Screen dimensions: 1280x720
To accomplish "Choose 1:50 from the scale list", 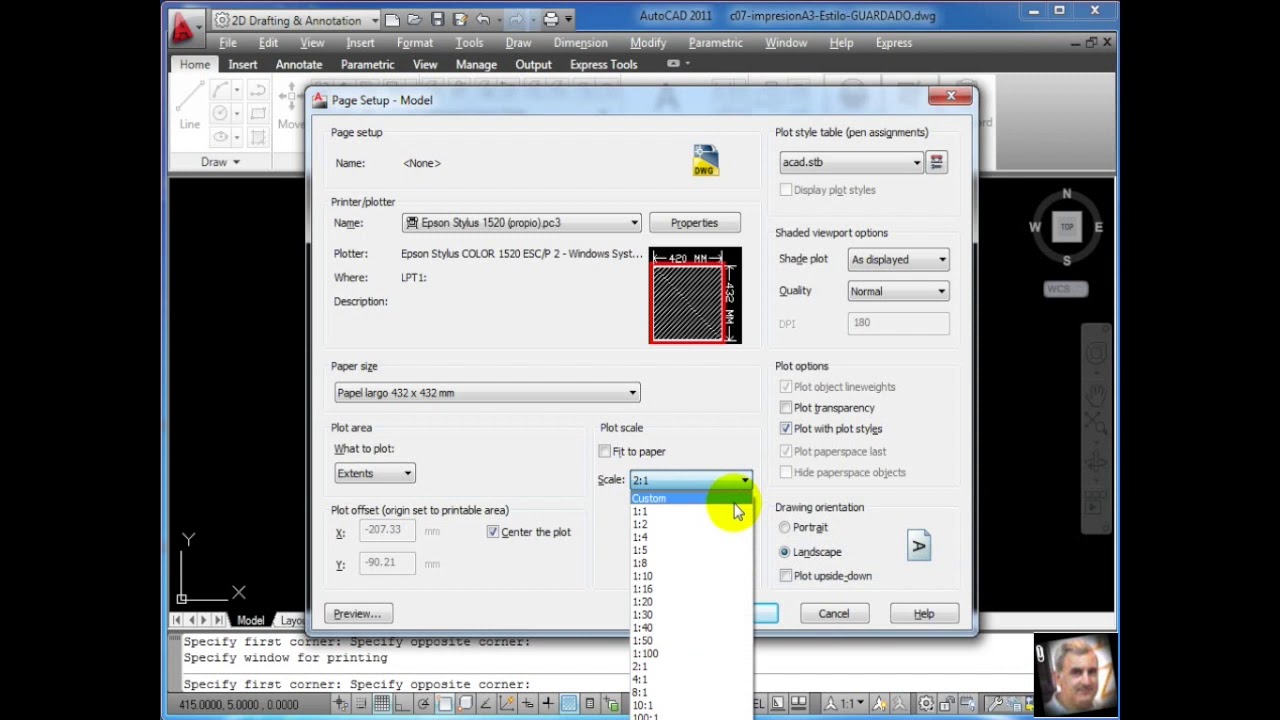I will click(691, 641).
